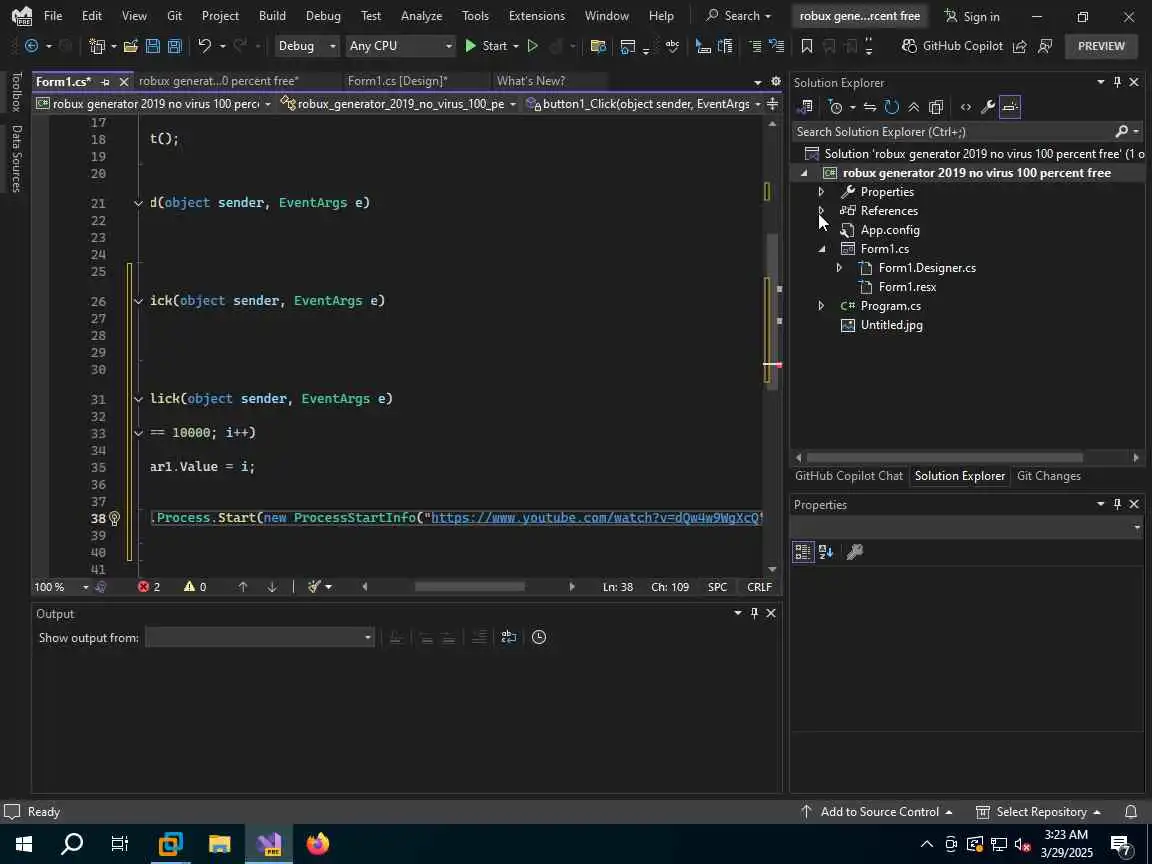Screen dimensions: 1152x864
Task: Click the code cleanup broom icon
Action: [x=314, y=587]
